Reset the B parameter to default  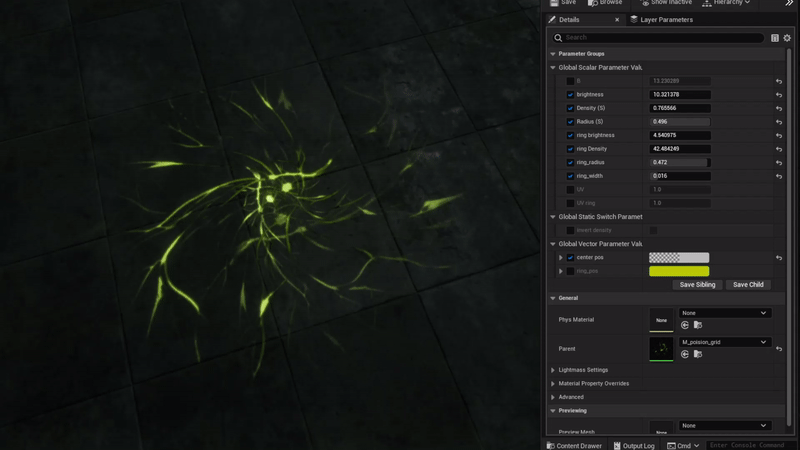pyautogui.click(x=779, y=81)
